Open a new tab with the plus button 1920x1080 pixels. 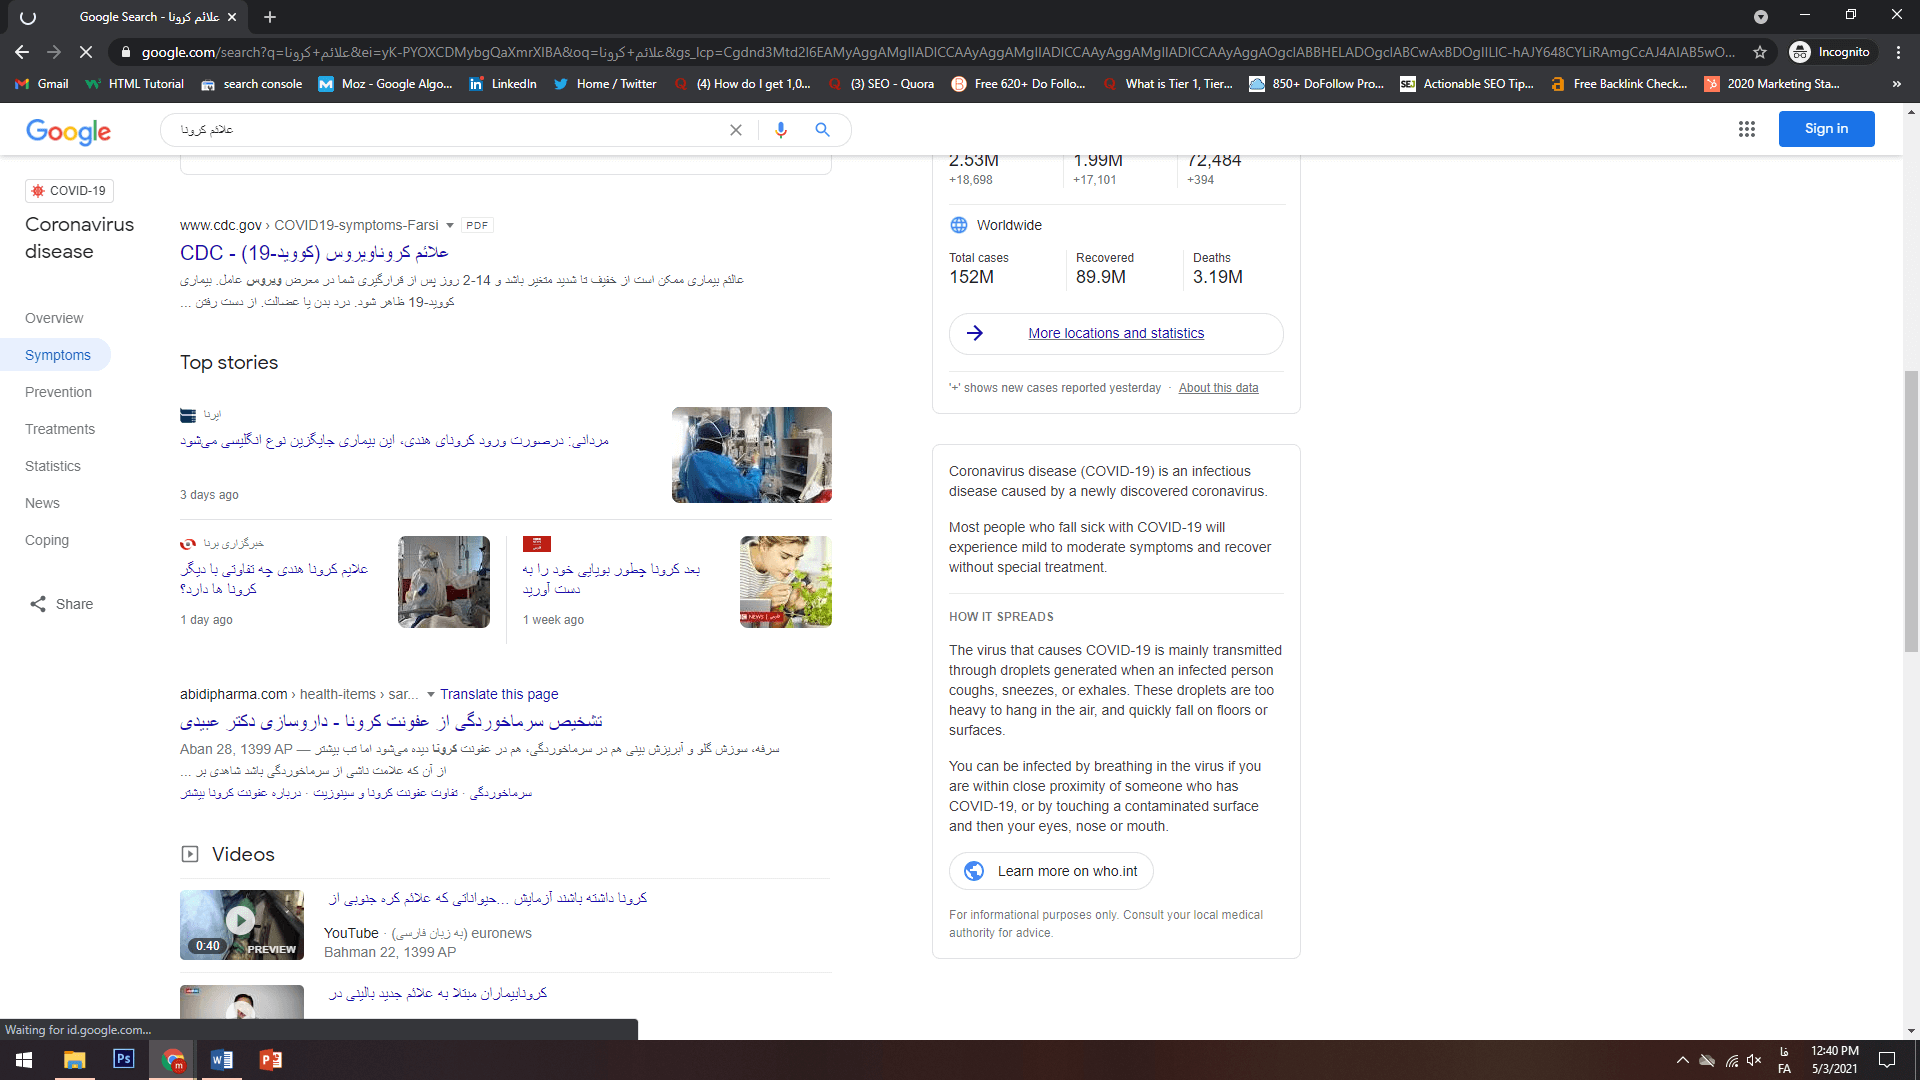click(x=270, y=17)
